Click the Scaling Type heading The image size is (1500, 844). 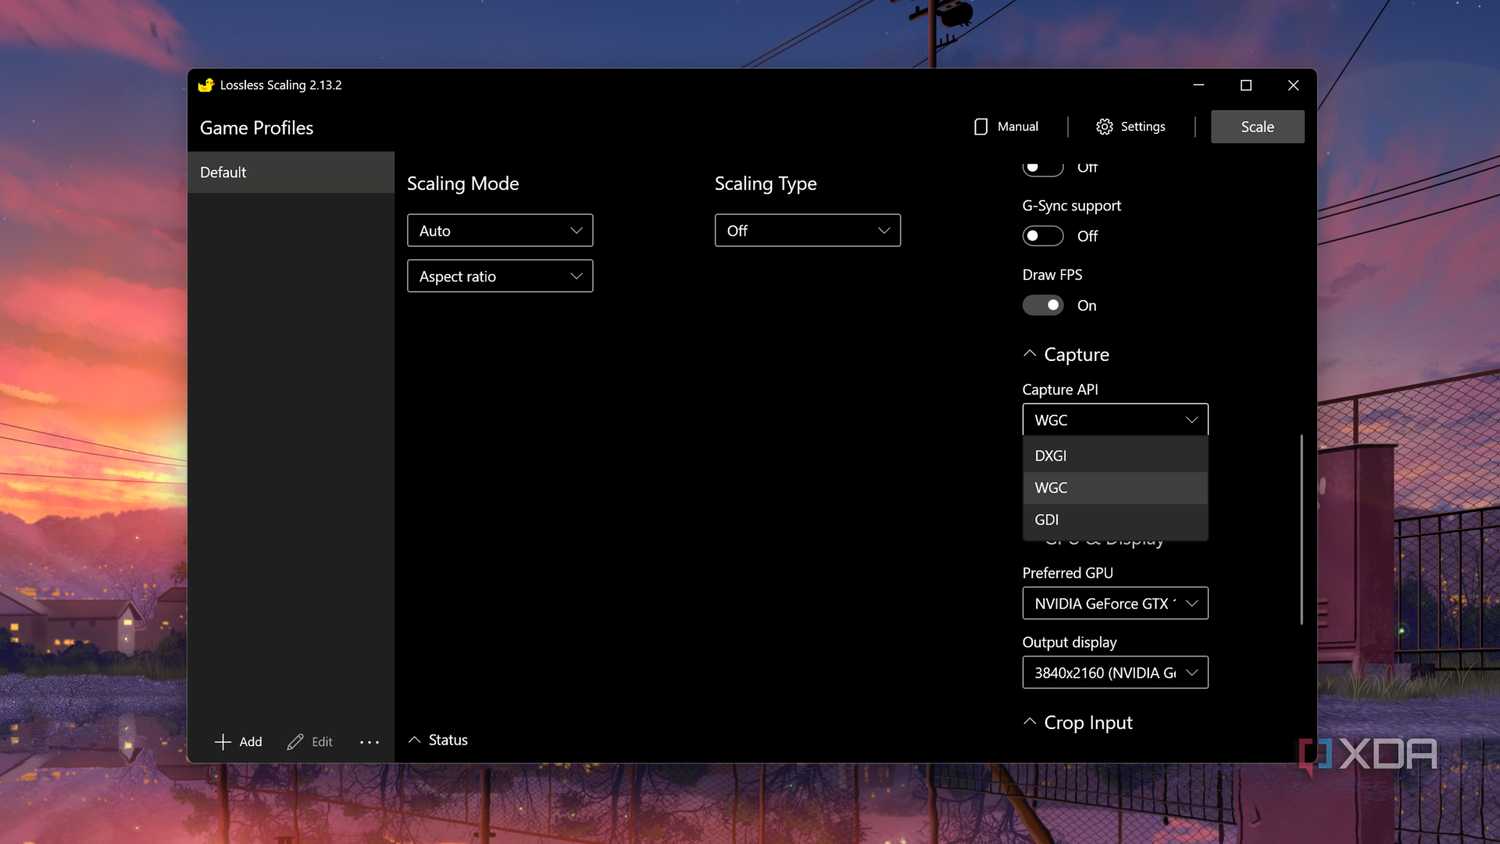coord(766,184)
